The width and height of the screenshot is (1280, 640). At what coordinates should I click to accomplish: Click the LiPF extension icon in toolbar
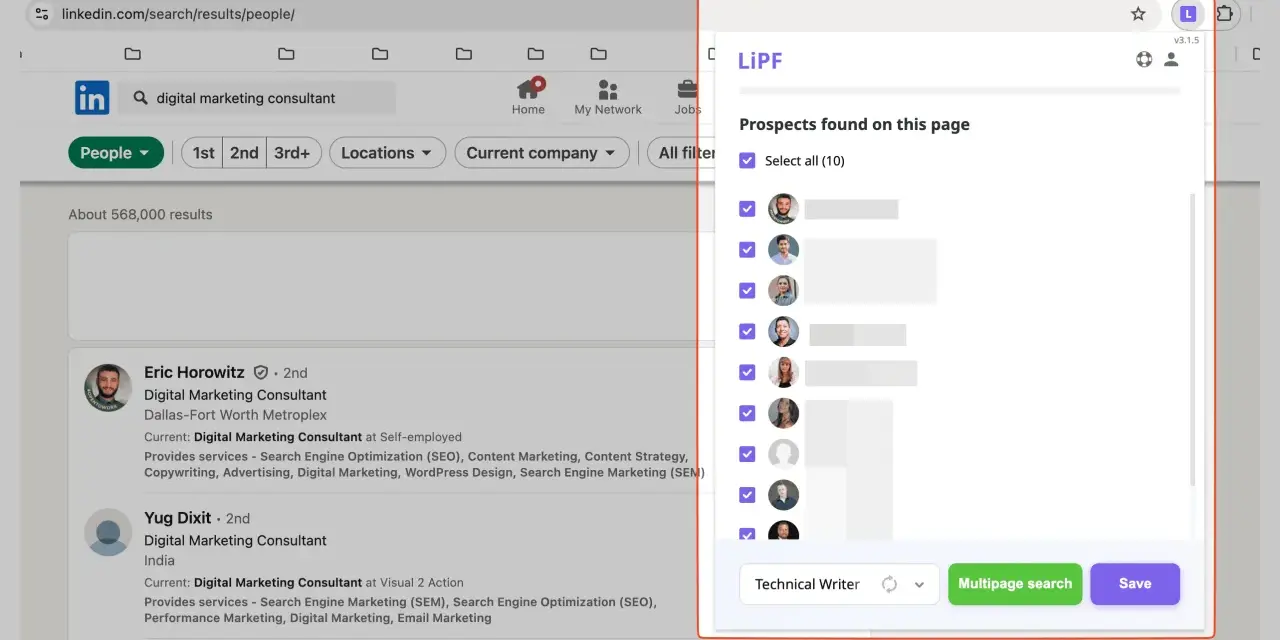(x=1187, y=14)
